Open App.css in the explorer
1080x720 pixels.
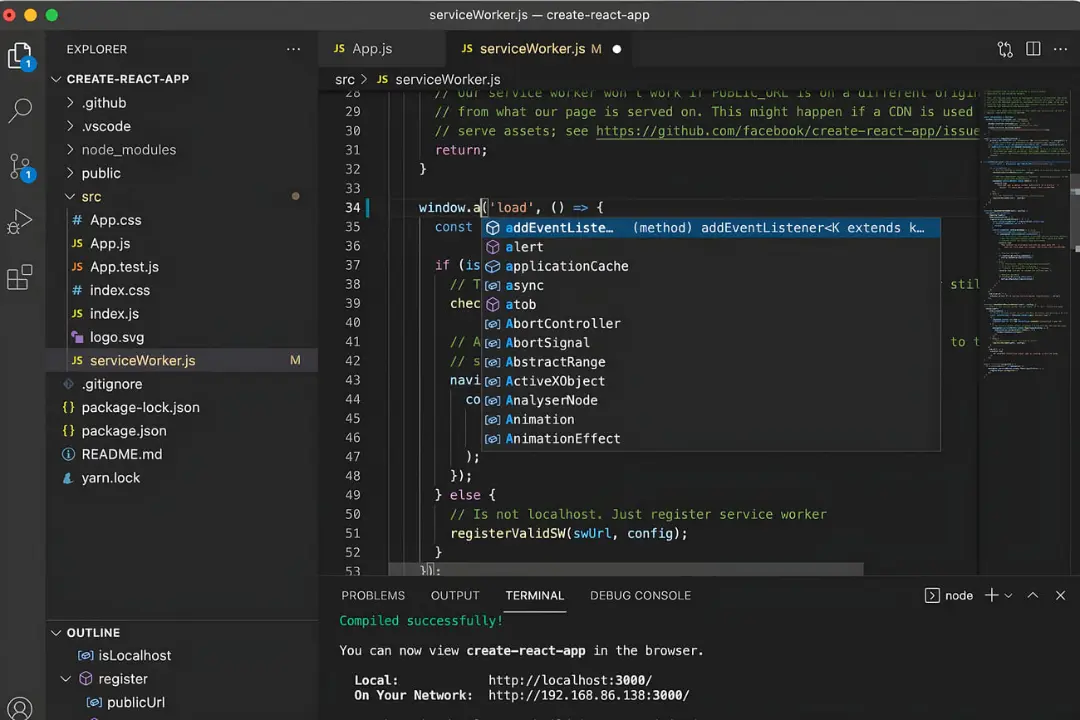tap(181, 220)
